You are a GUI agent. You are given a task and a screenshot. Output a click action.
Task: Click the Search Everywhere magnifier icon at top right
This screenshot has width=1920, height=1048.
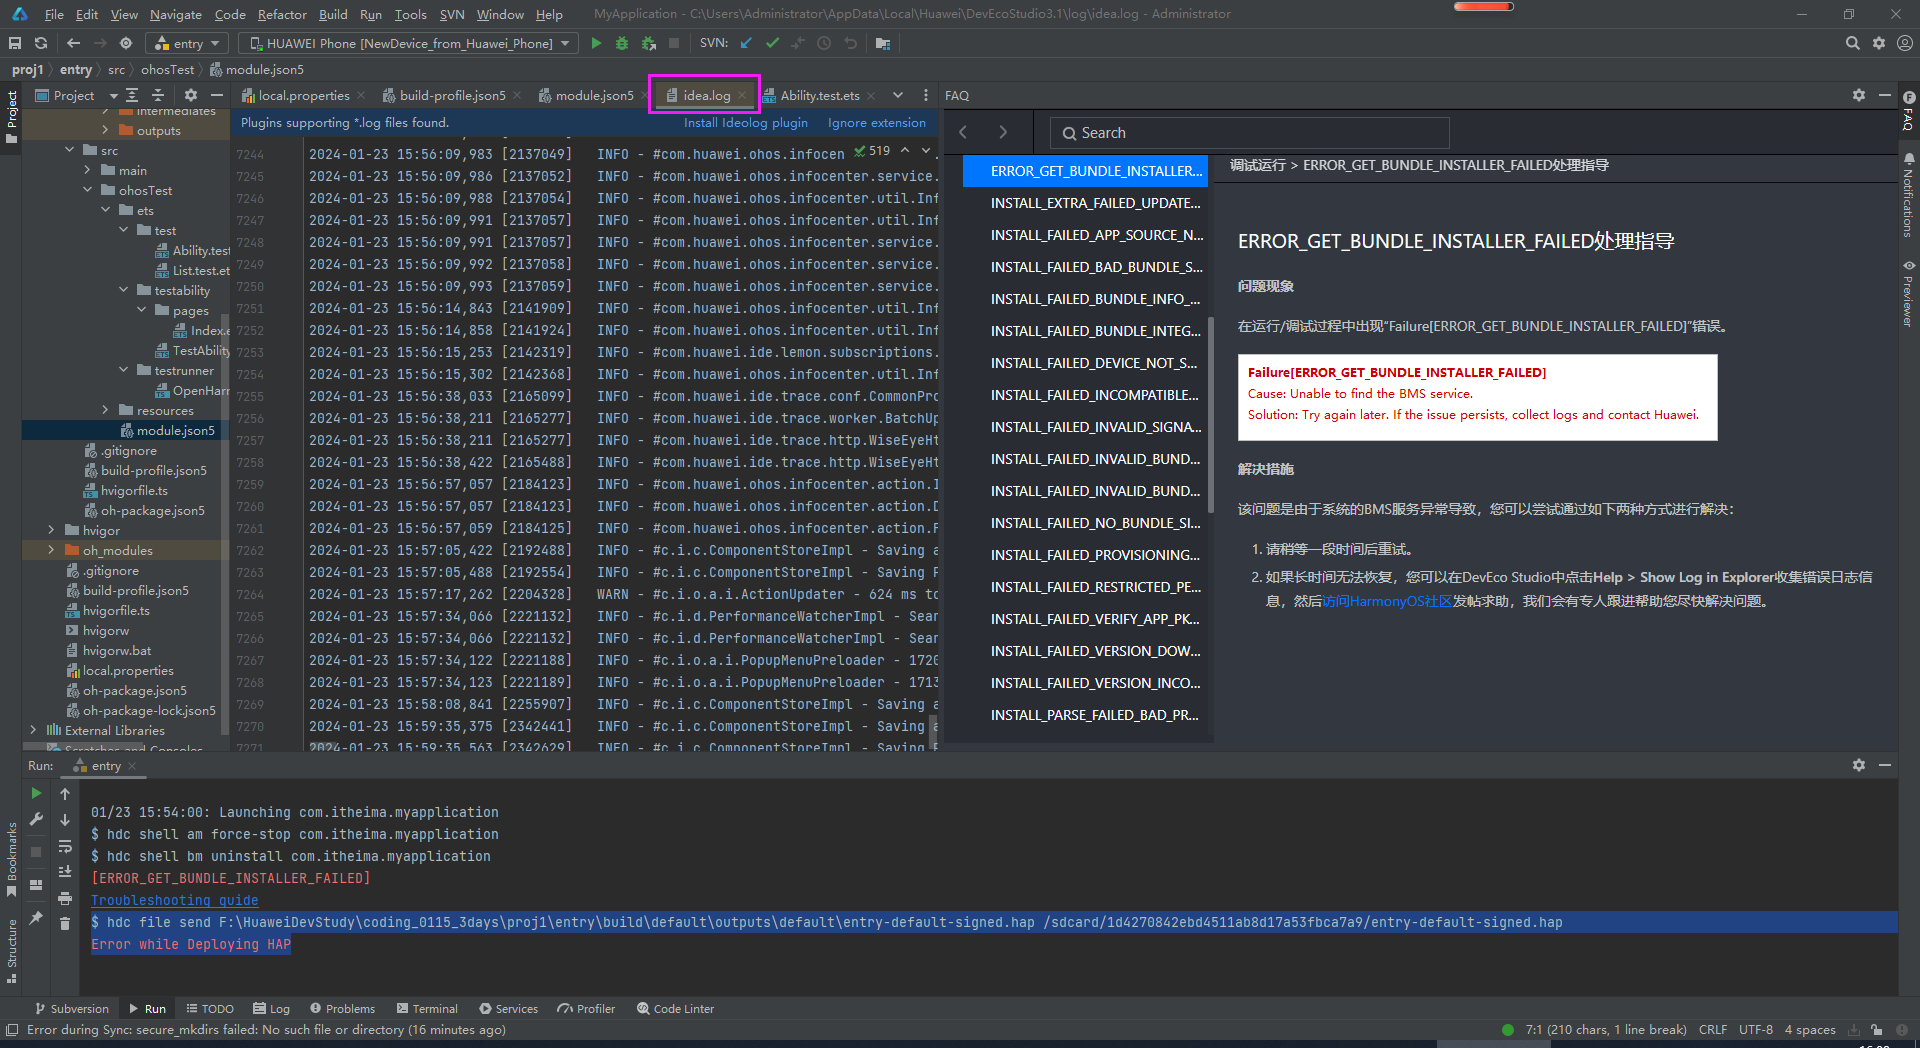[1852, 43]
